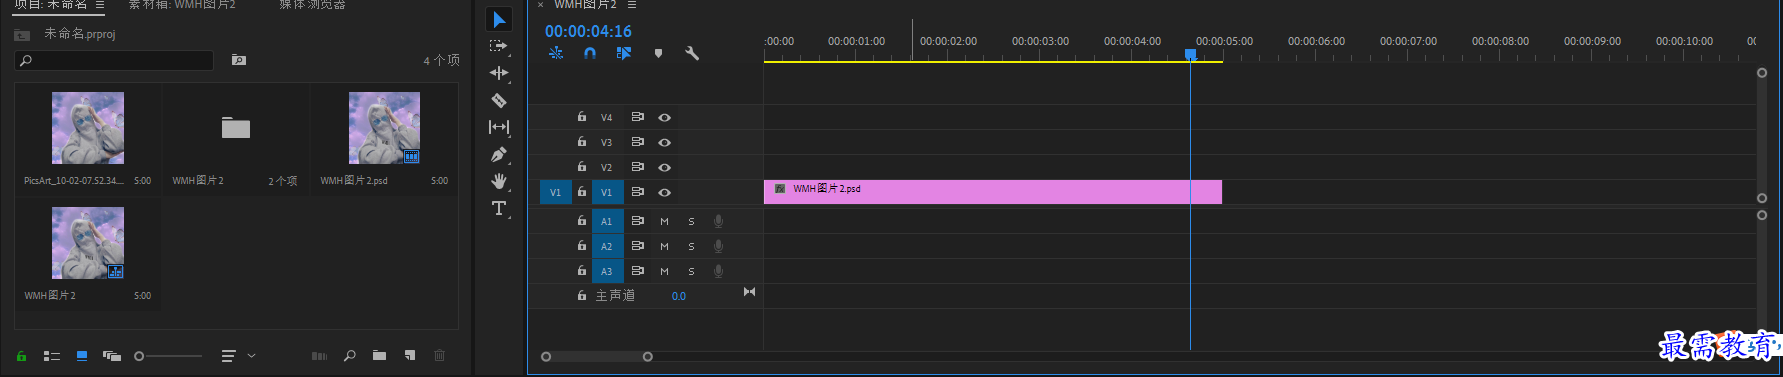Hide track V4 with eye icon
The height and width of the screenshot is (377, 1783).
click(664, 117)
